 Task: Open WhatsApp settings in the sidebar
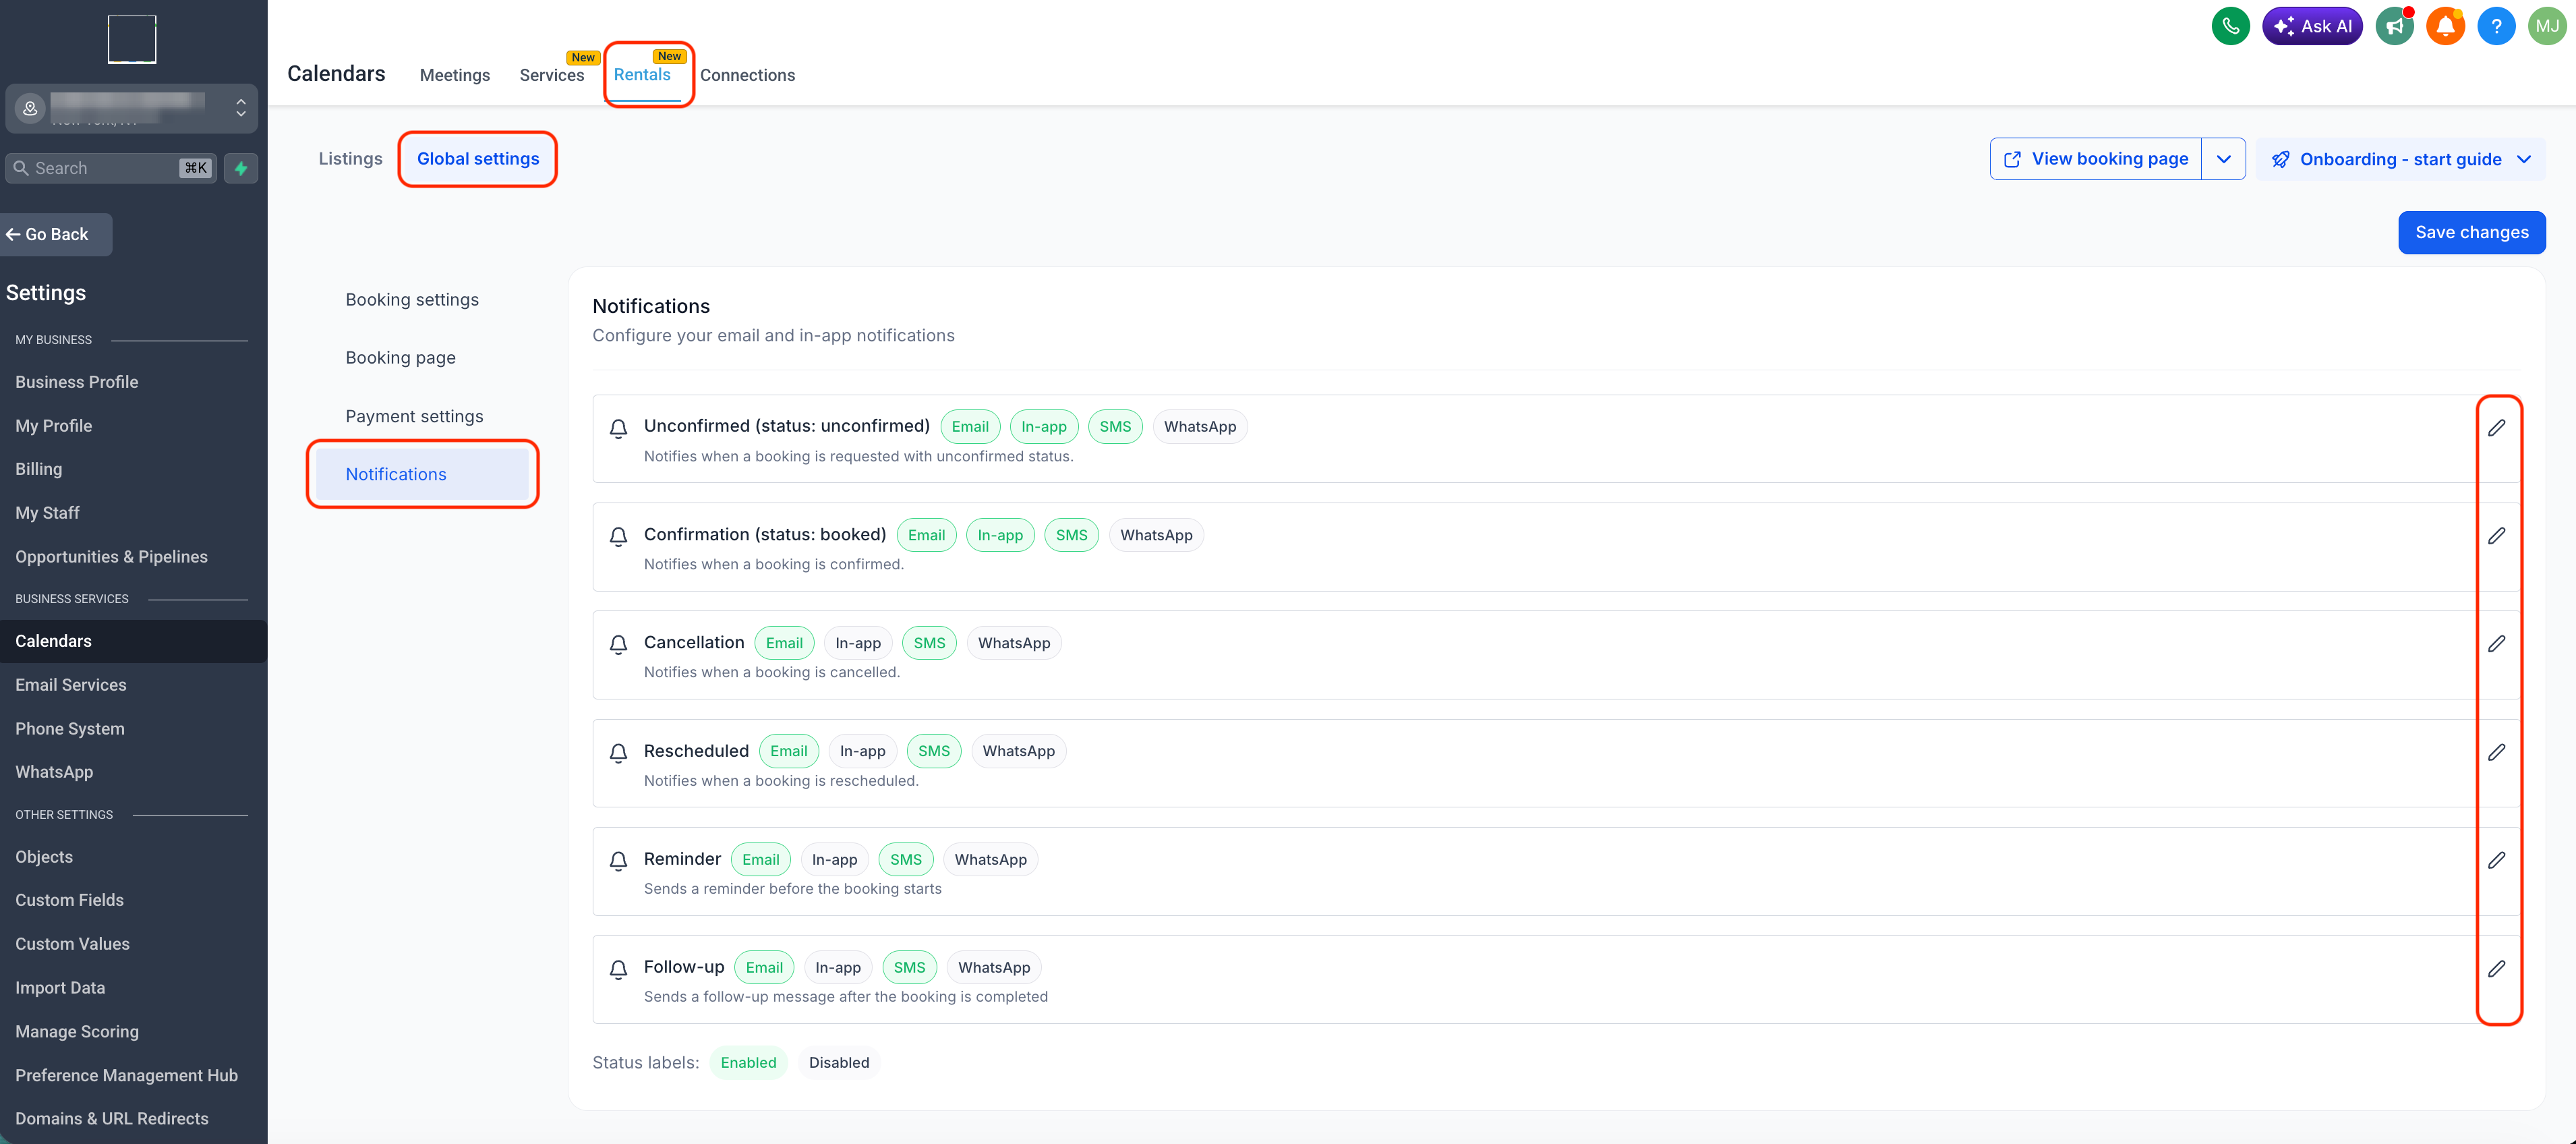[54, 772]
